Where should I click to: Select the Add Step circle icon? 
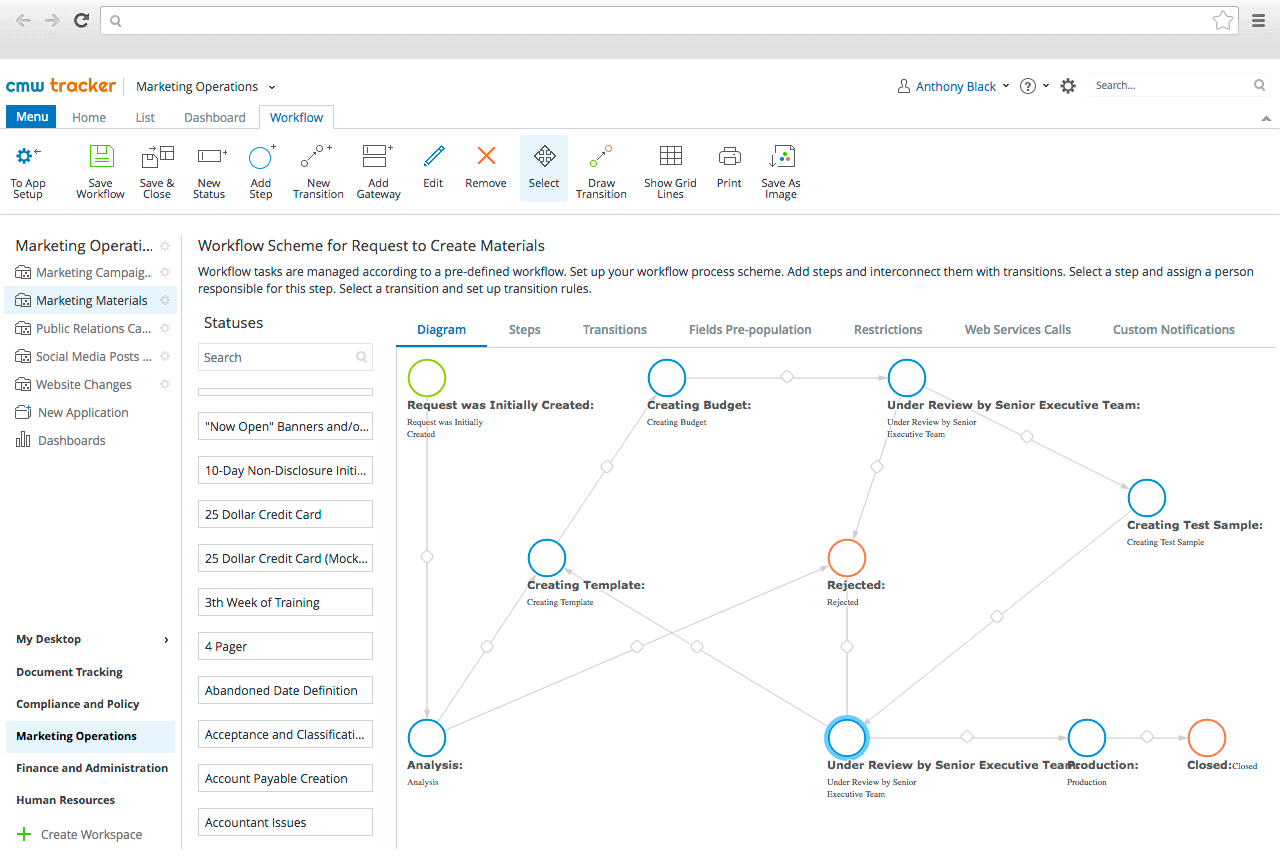click(261, 157)
